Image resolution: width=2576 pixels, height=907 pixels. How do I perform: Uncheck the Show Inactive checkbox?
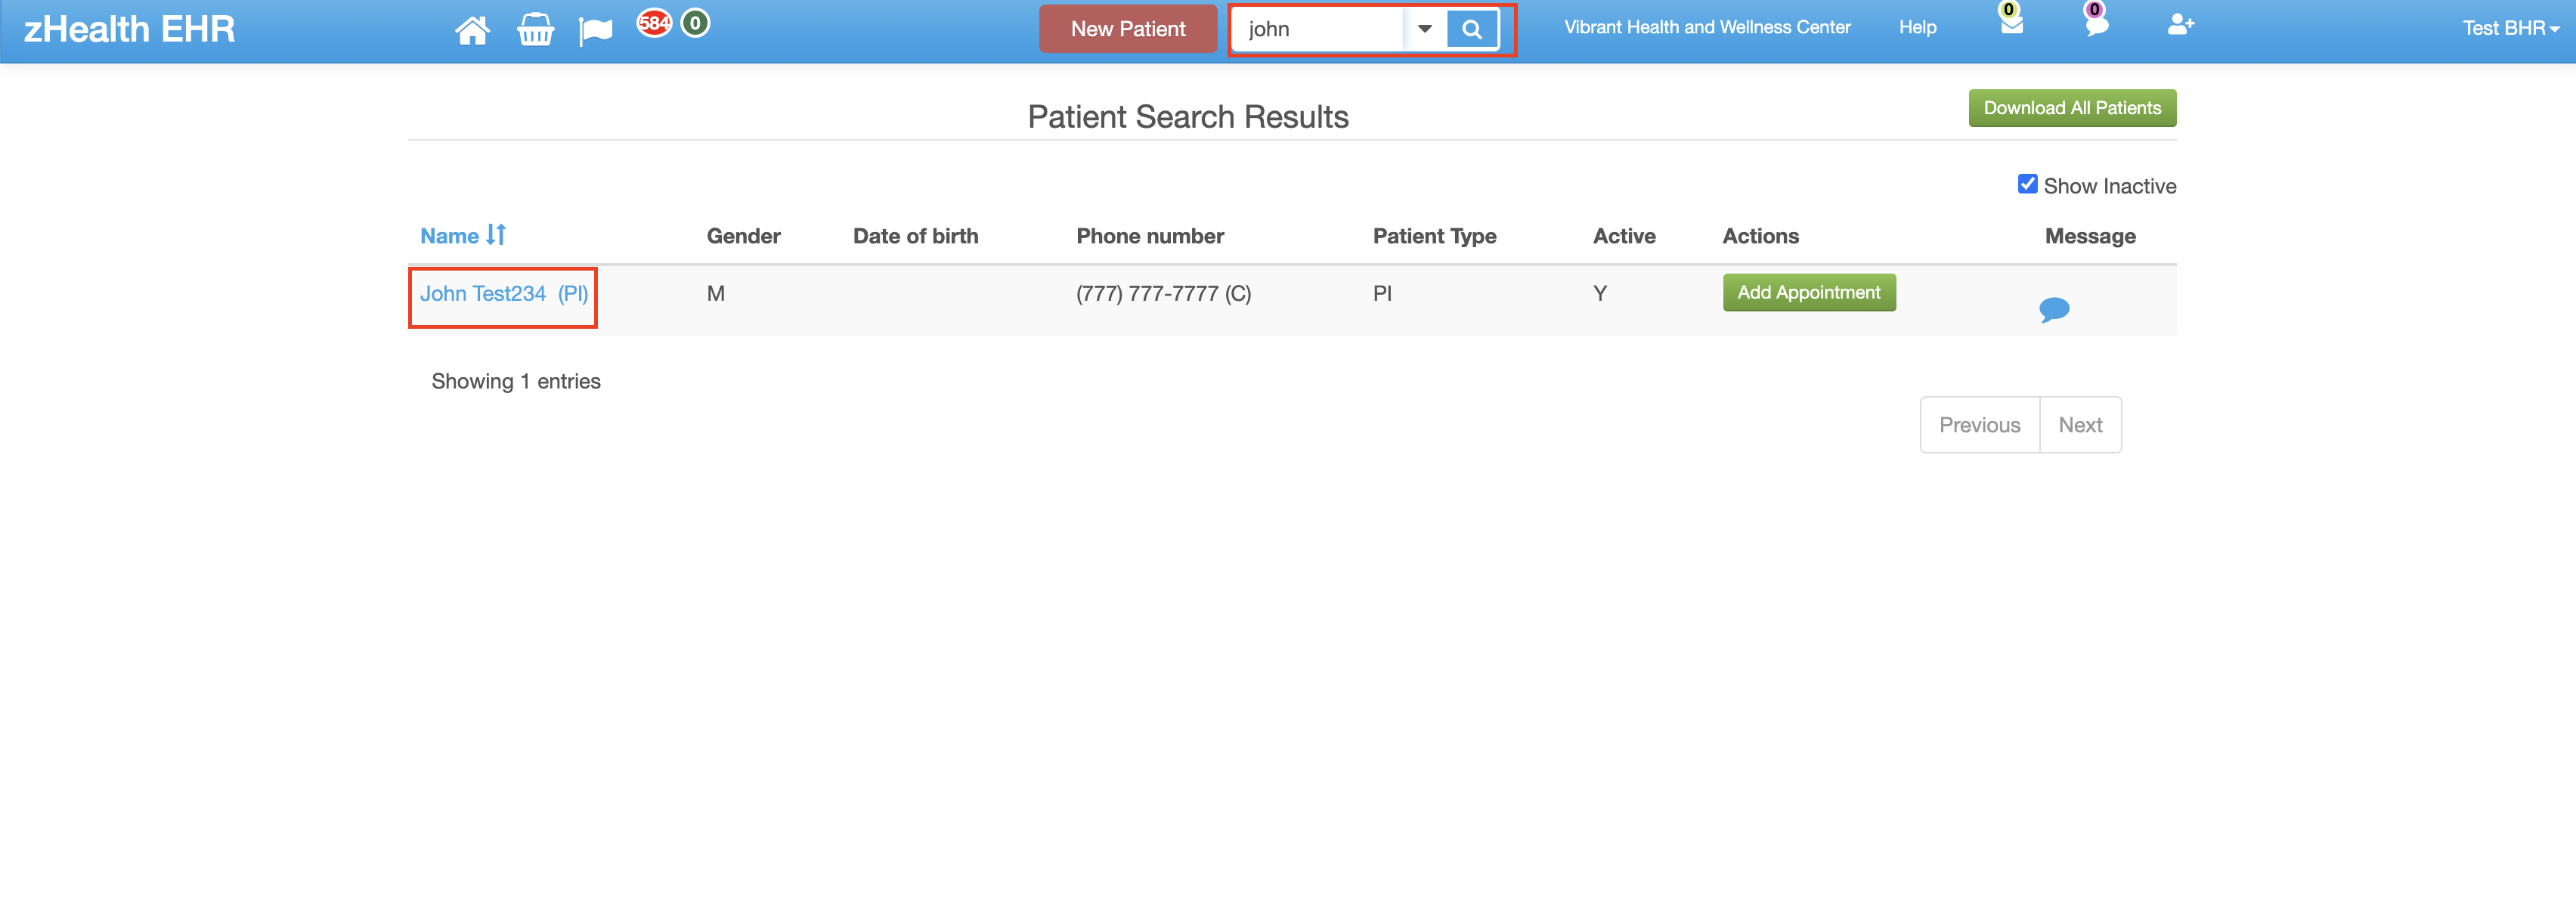2027,184
